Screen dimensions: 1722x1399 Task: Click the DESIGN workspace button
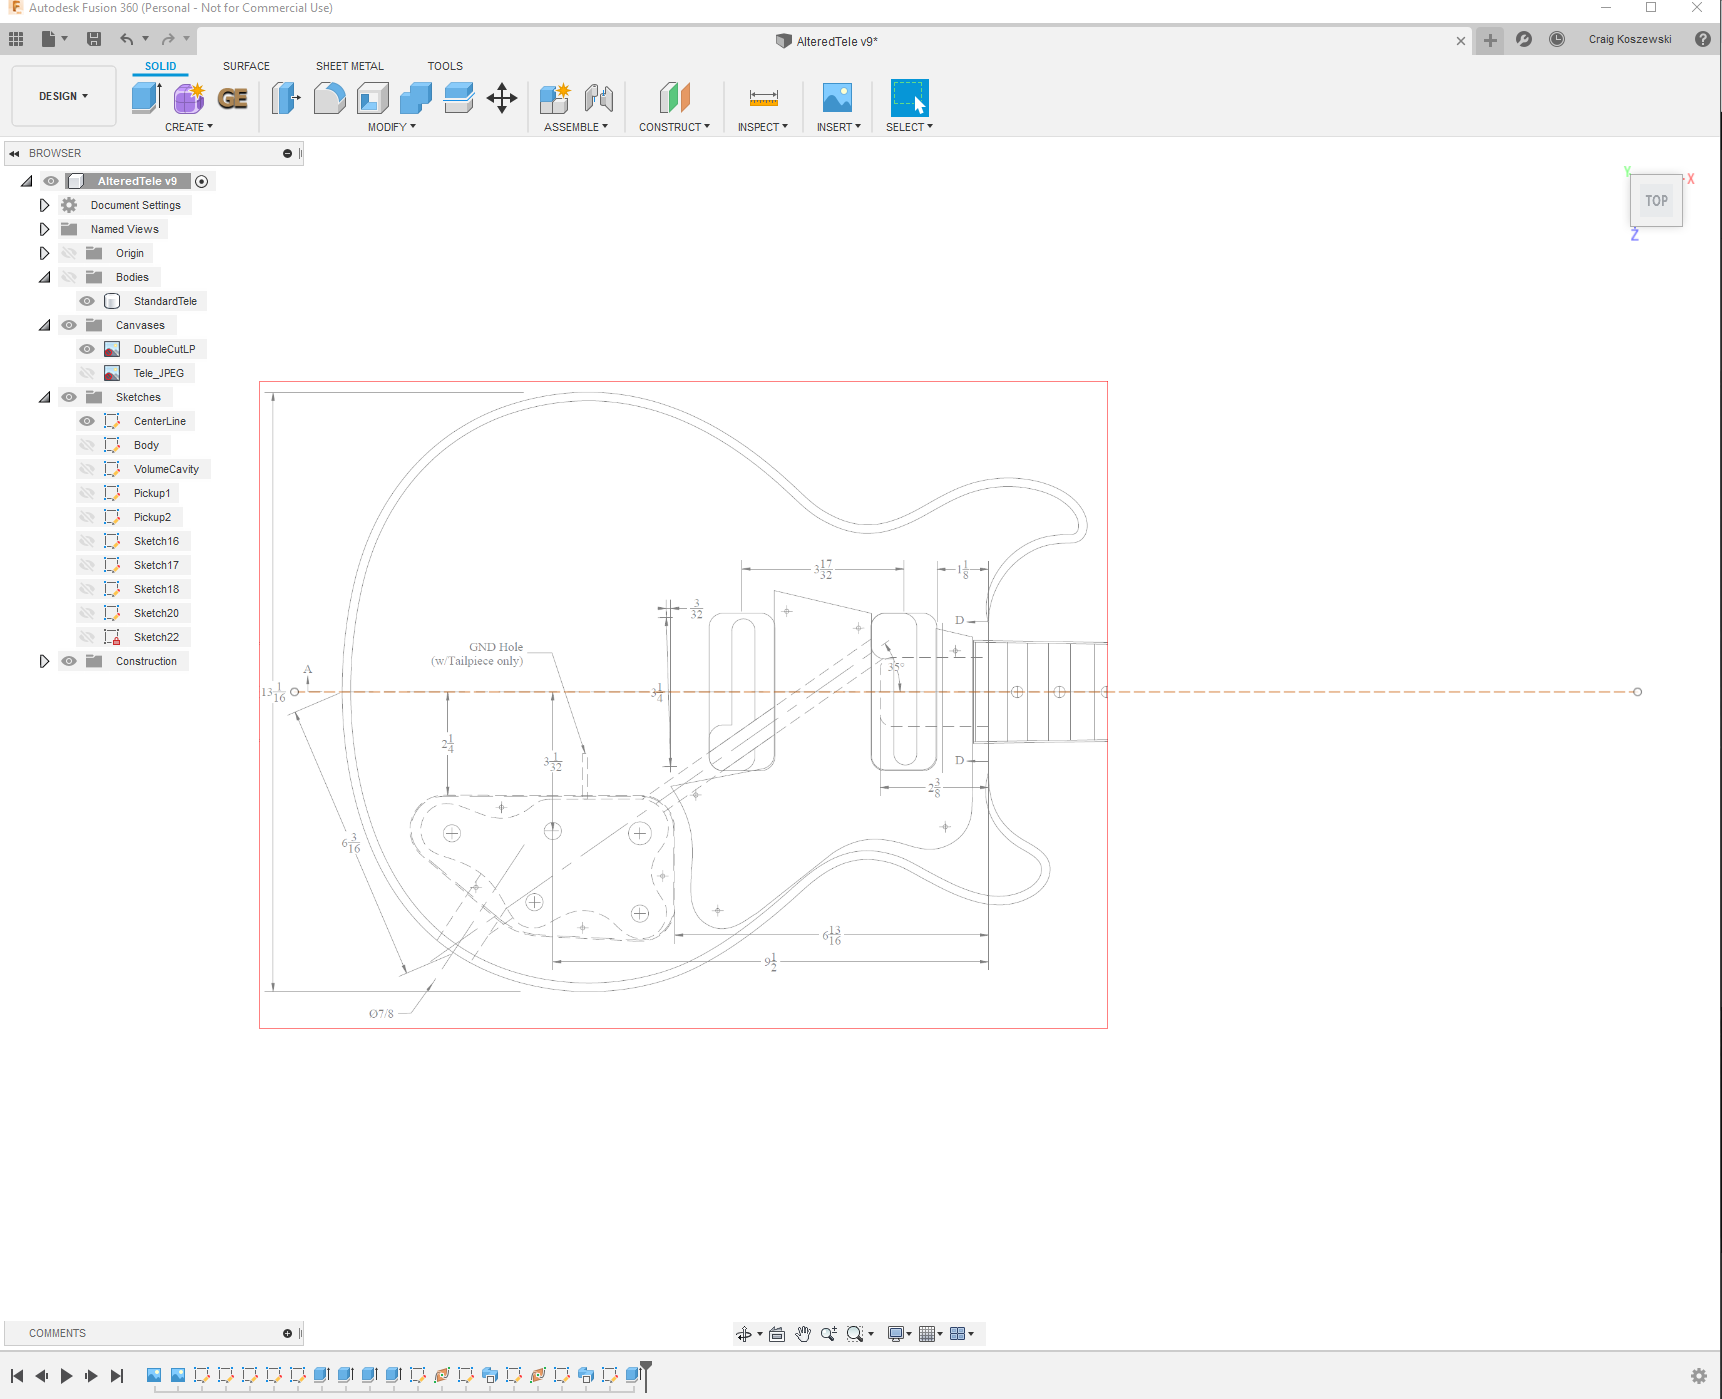pyautogui.click(x=63, y=96)
